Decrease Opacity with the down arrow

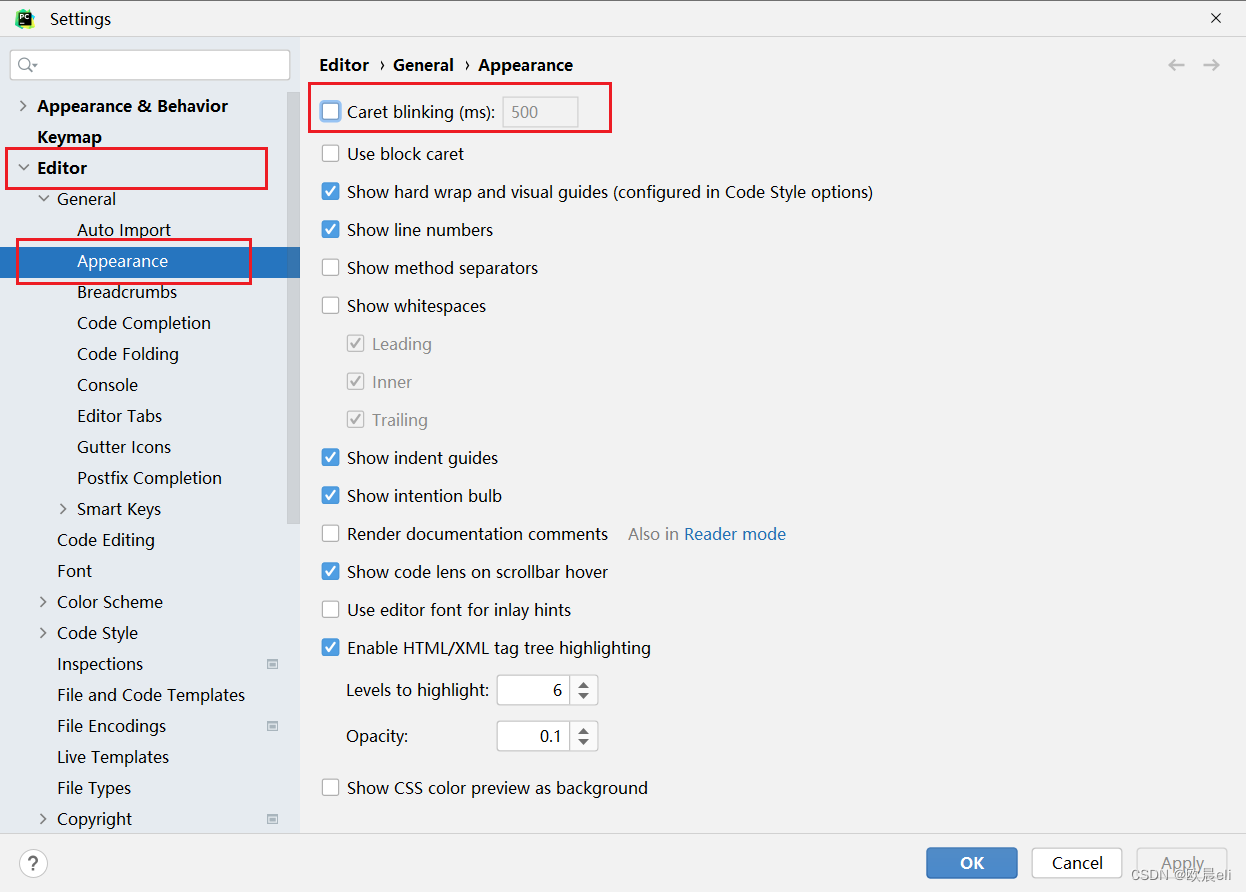coord(584,743)
